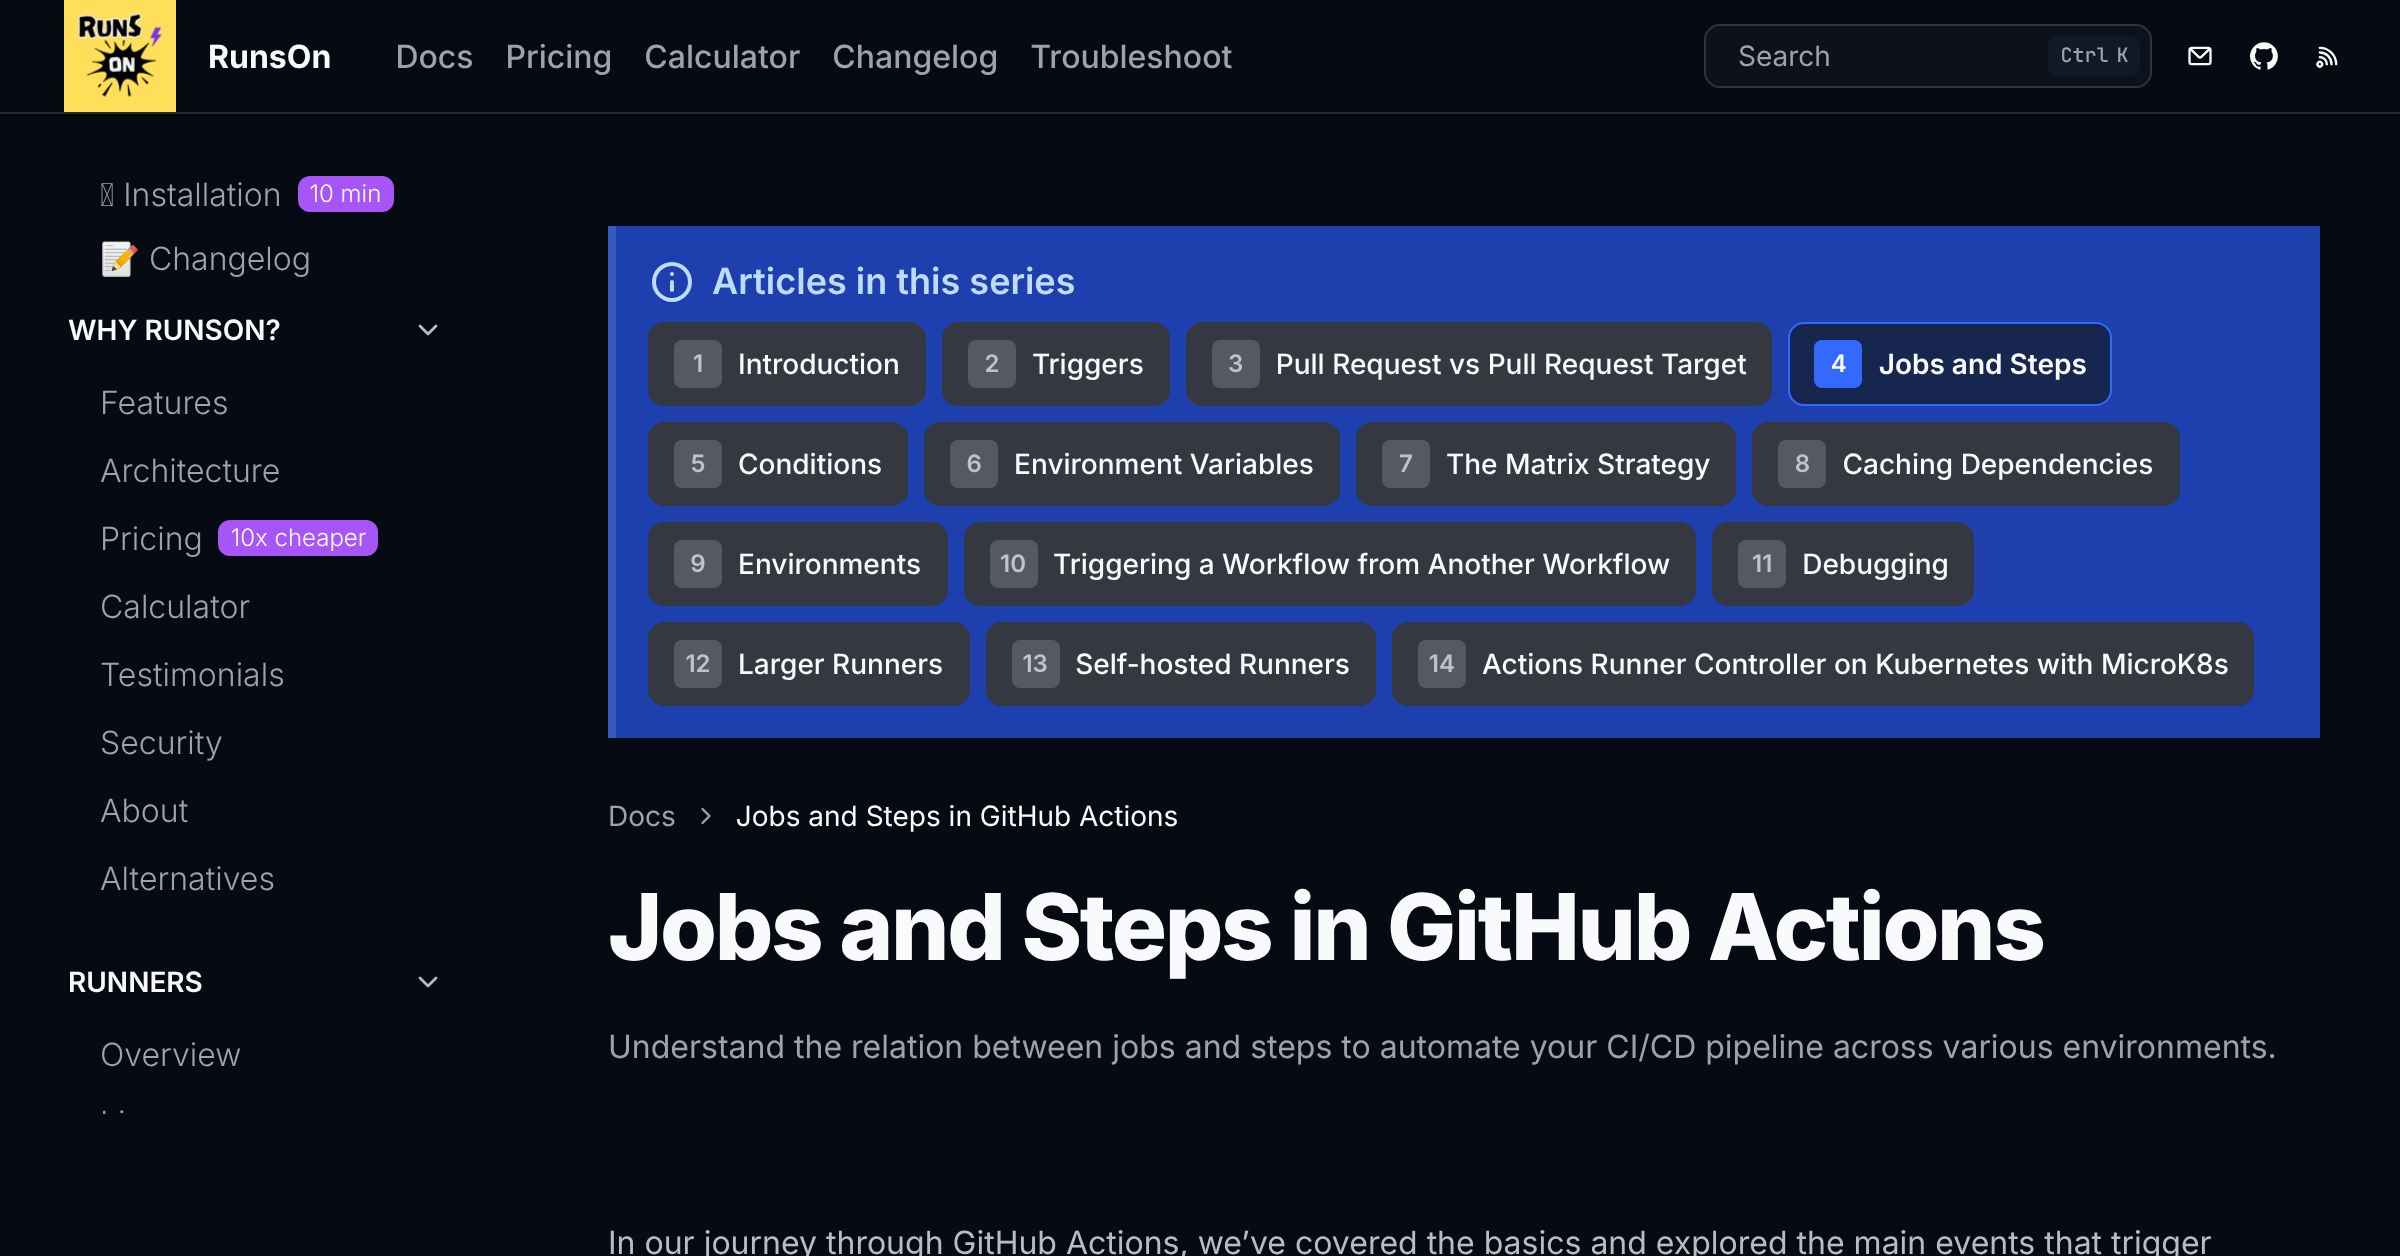
Task: Collapse the RUNNERS section
Action: [428, 982]
